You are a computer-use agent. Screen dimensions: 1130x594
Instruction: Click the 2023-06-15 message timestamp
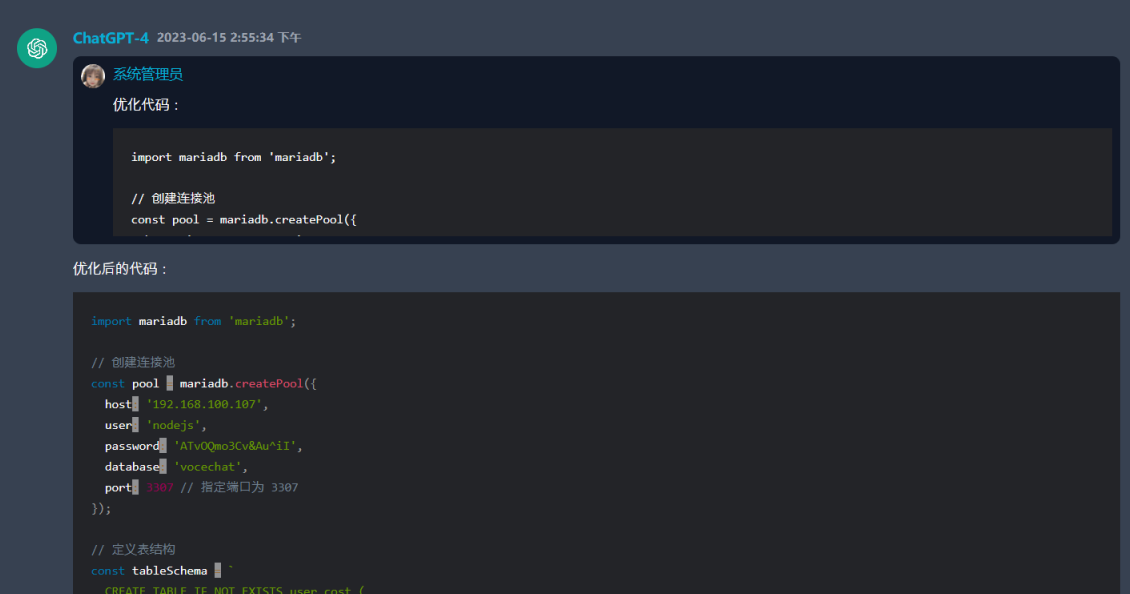point(228,38)
